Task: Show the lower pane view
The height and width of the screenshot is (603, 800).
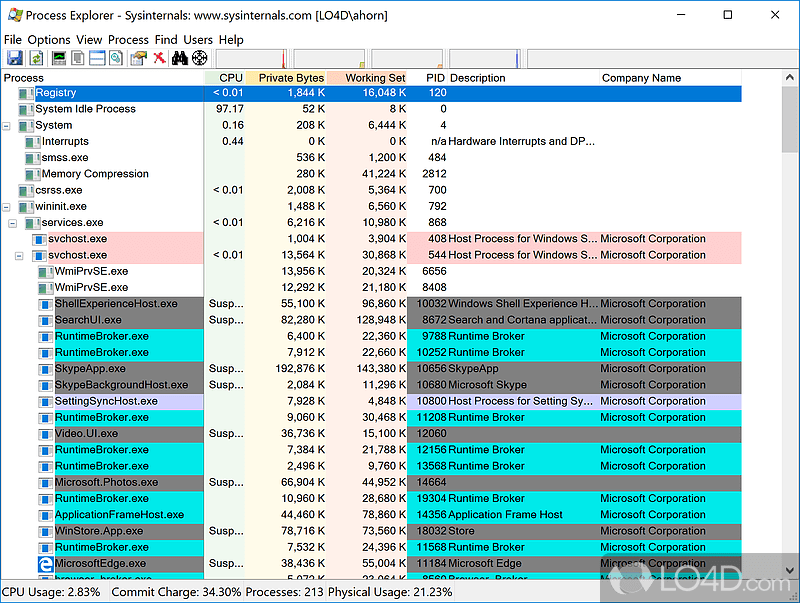Action: point(97,57)
